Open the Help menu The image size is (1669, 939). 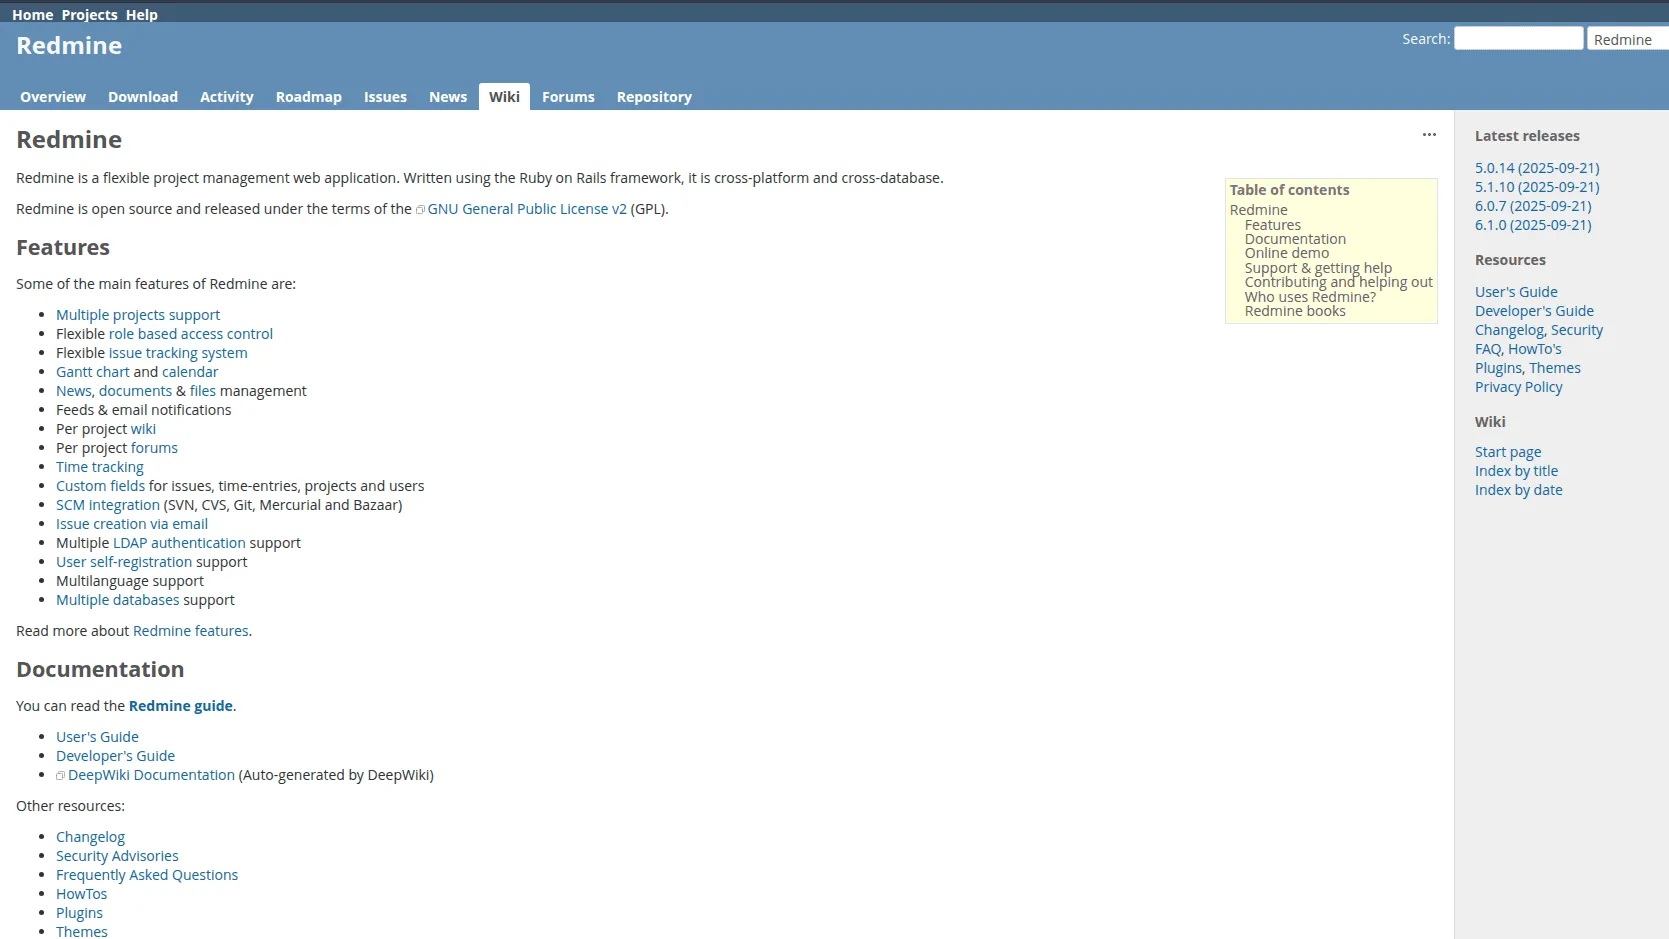pos(141,14)
